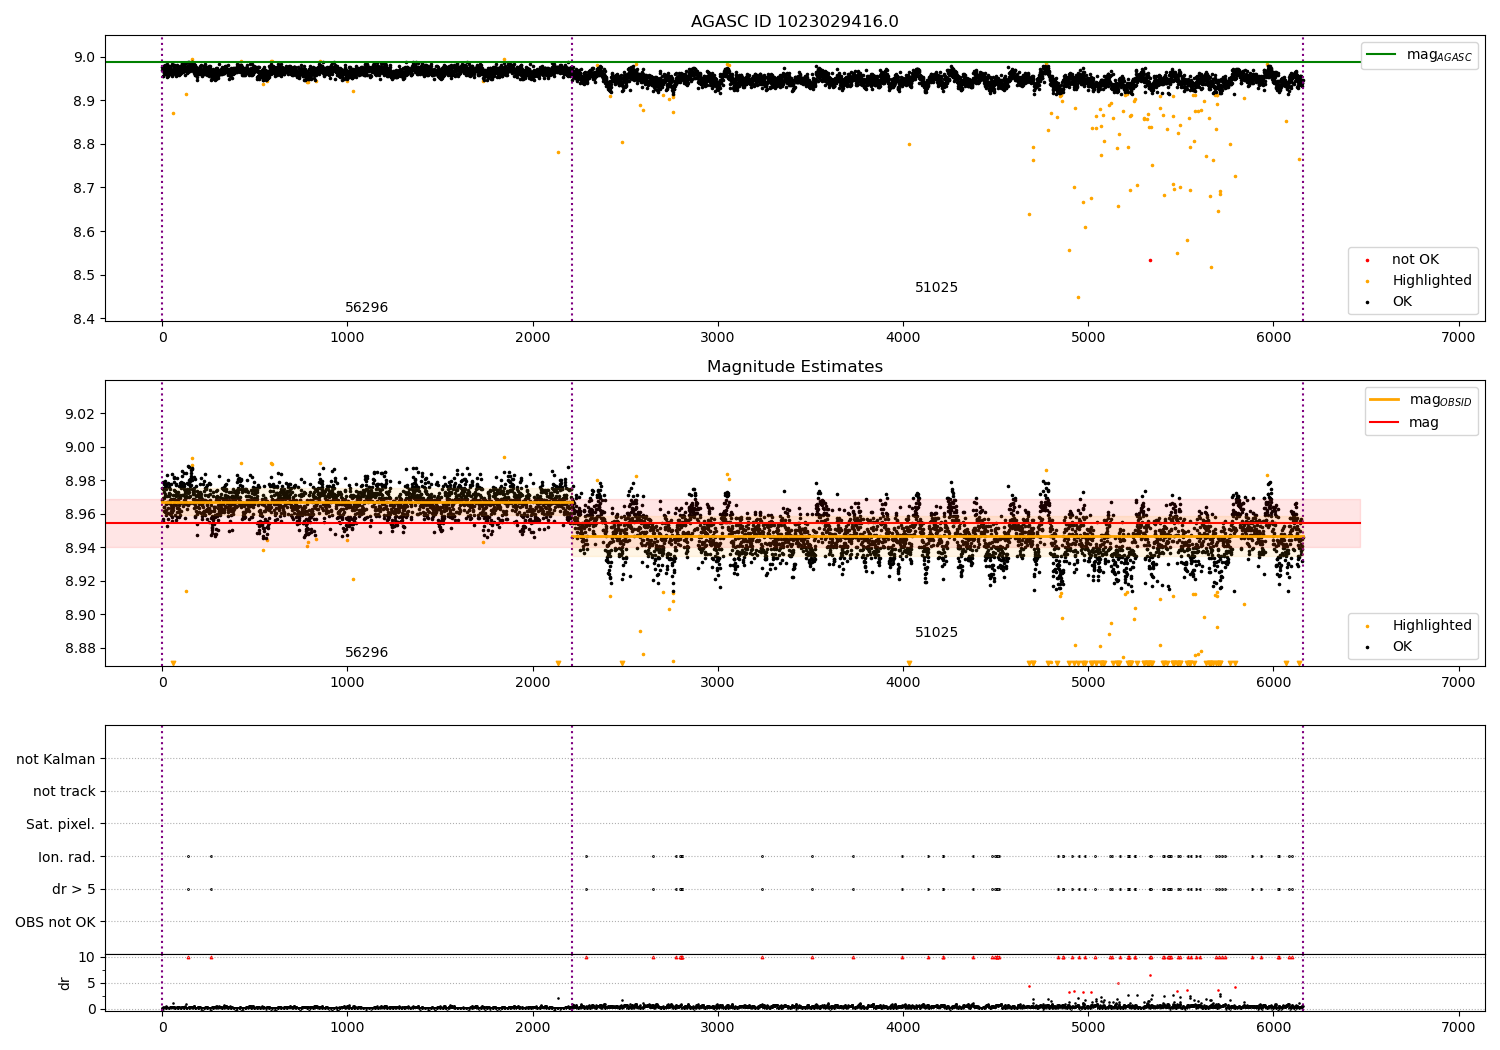Click the '9.00' y-axis tick label
The width and height of the screenshot is (1500, 1050).
point(80,448)
